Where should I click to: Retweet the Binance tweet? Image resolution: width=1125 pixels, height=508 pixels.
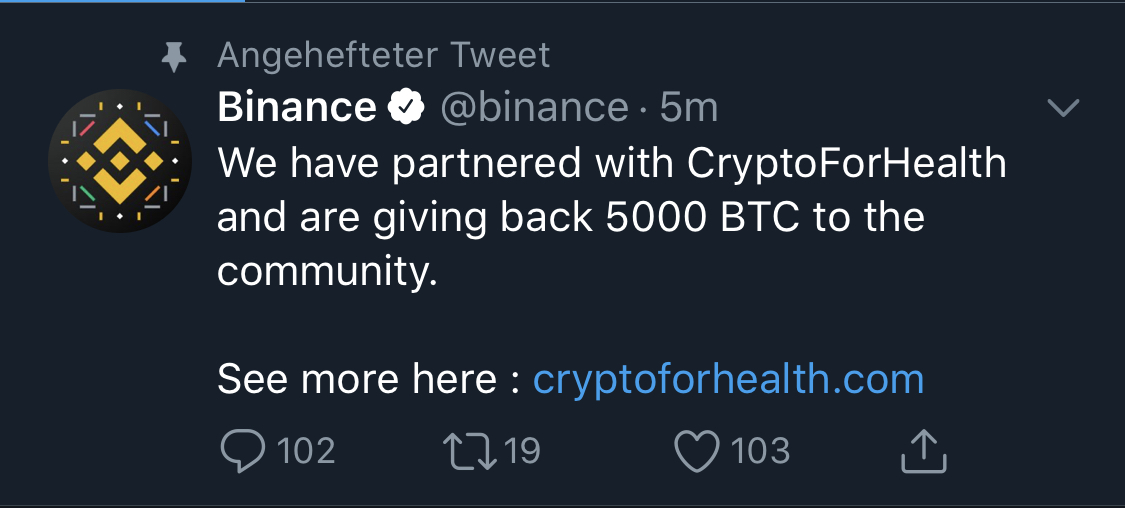point(470,451)
